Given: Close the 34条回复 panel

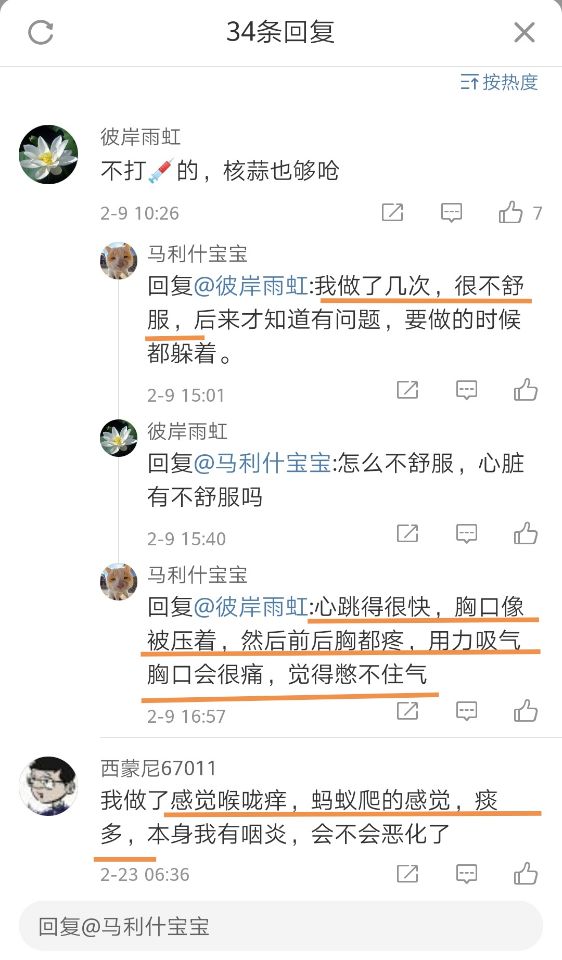Looking at the screenshot, I should click(524, 32).
